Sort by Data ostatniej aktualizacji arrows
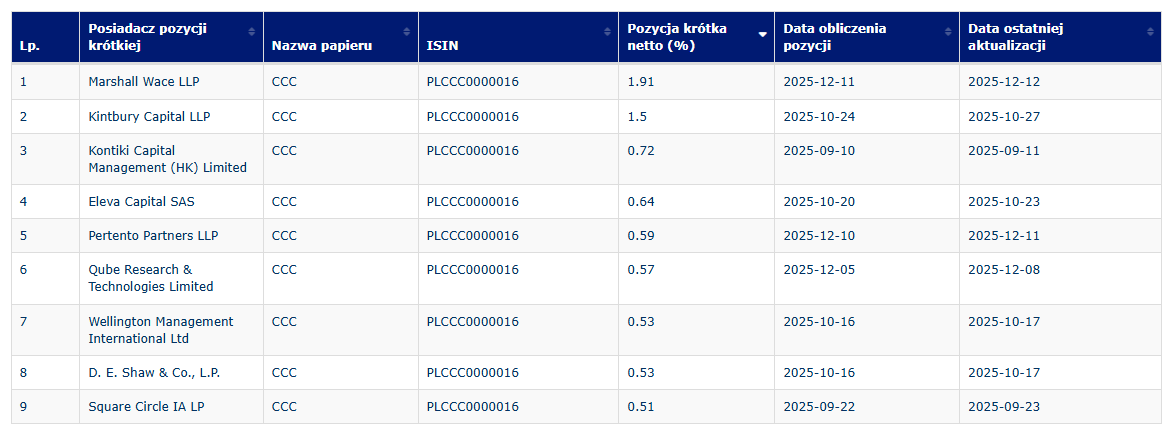 click(1151, 31)
